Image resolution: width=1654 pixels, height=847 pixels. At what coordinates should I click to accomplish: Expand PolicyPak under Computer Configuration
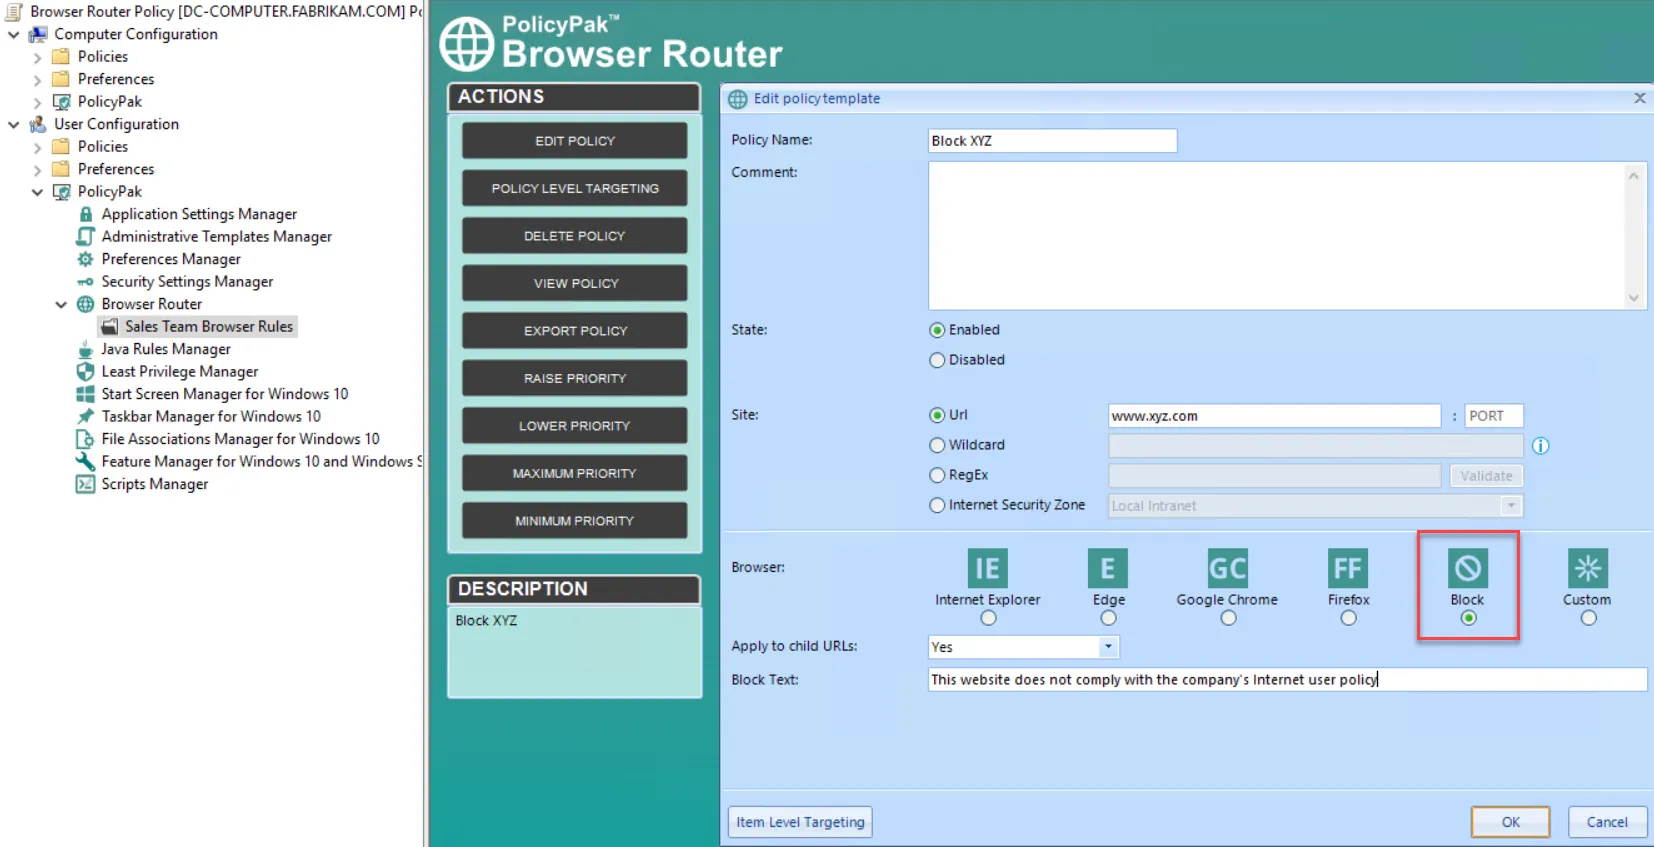point(38,102)
